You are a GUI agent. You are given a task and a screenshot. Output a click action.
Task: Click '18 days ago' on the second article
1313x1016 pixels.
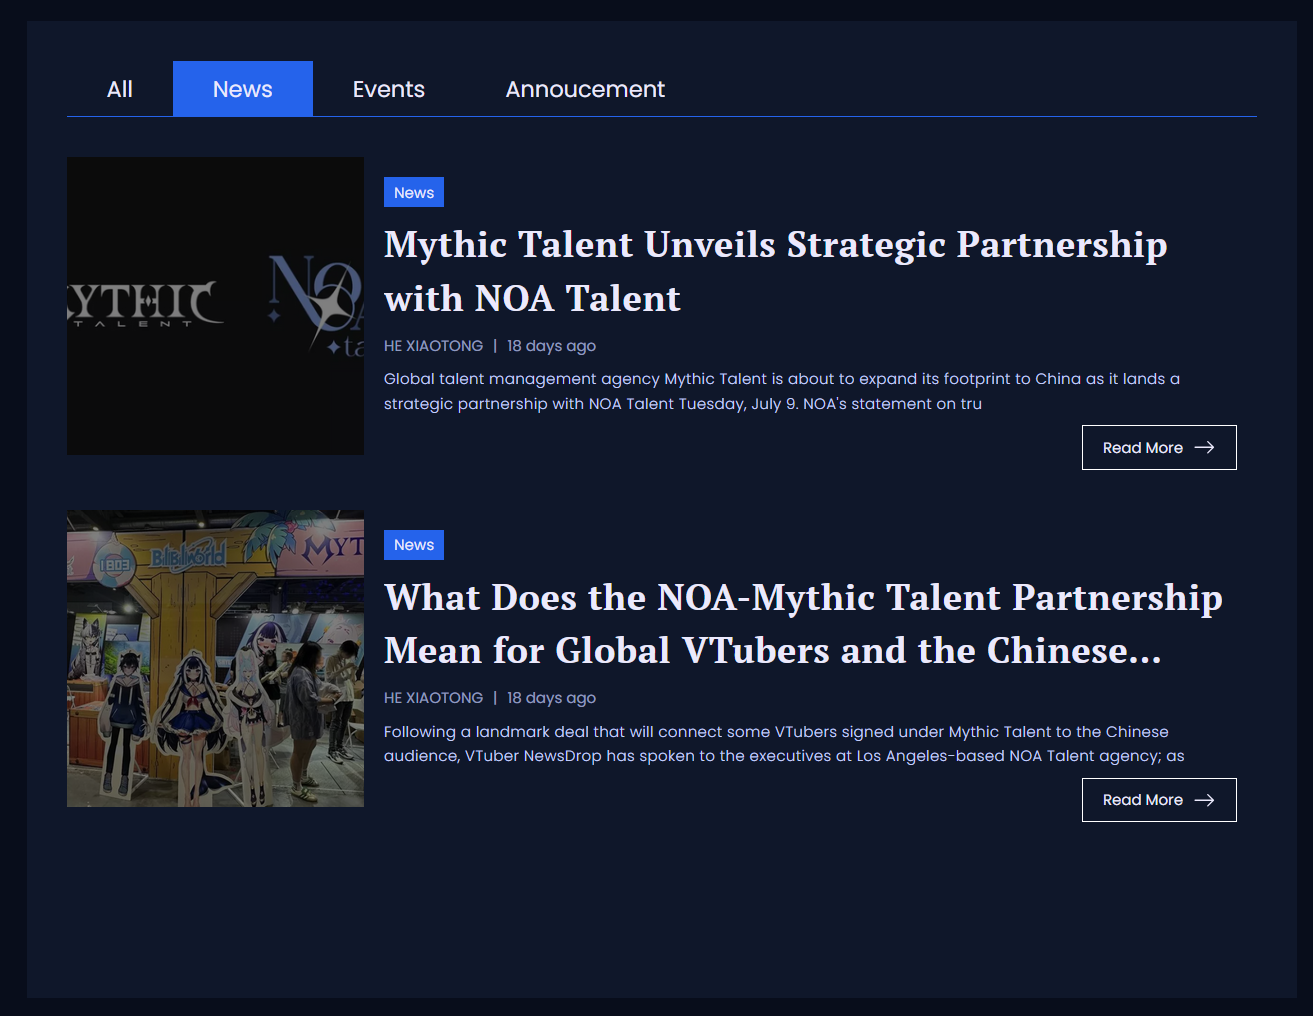tap(551, 698)
